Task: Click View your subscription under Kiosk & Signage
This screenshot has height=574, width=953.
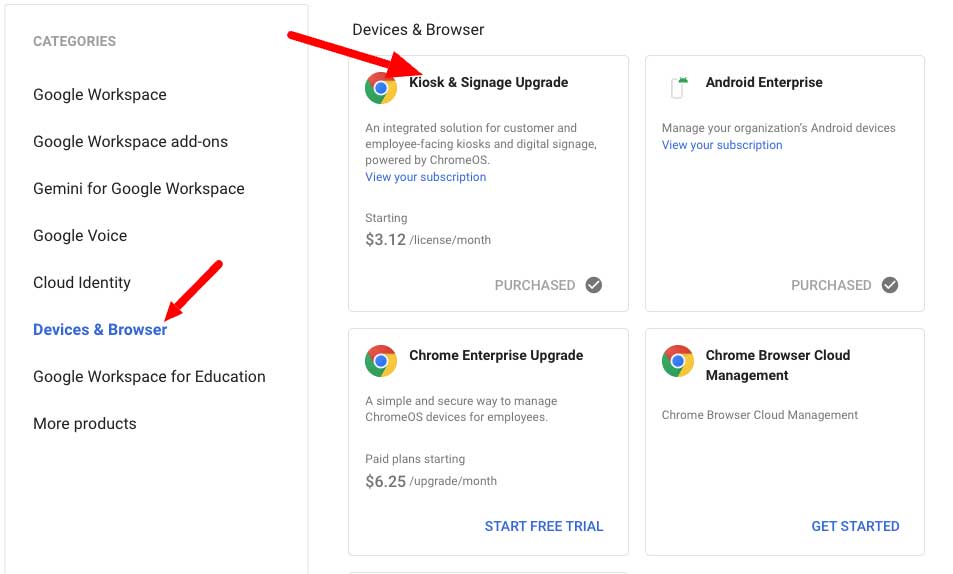Action: (426, 177)
